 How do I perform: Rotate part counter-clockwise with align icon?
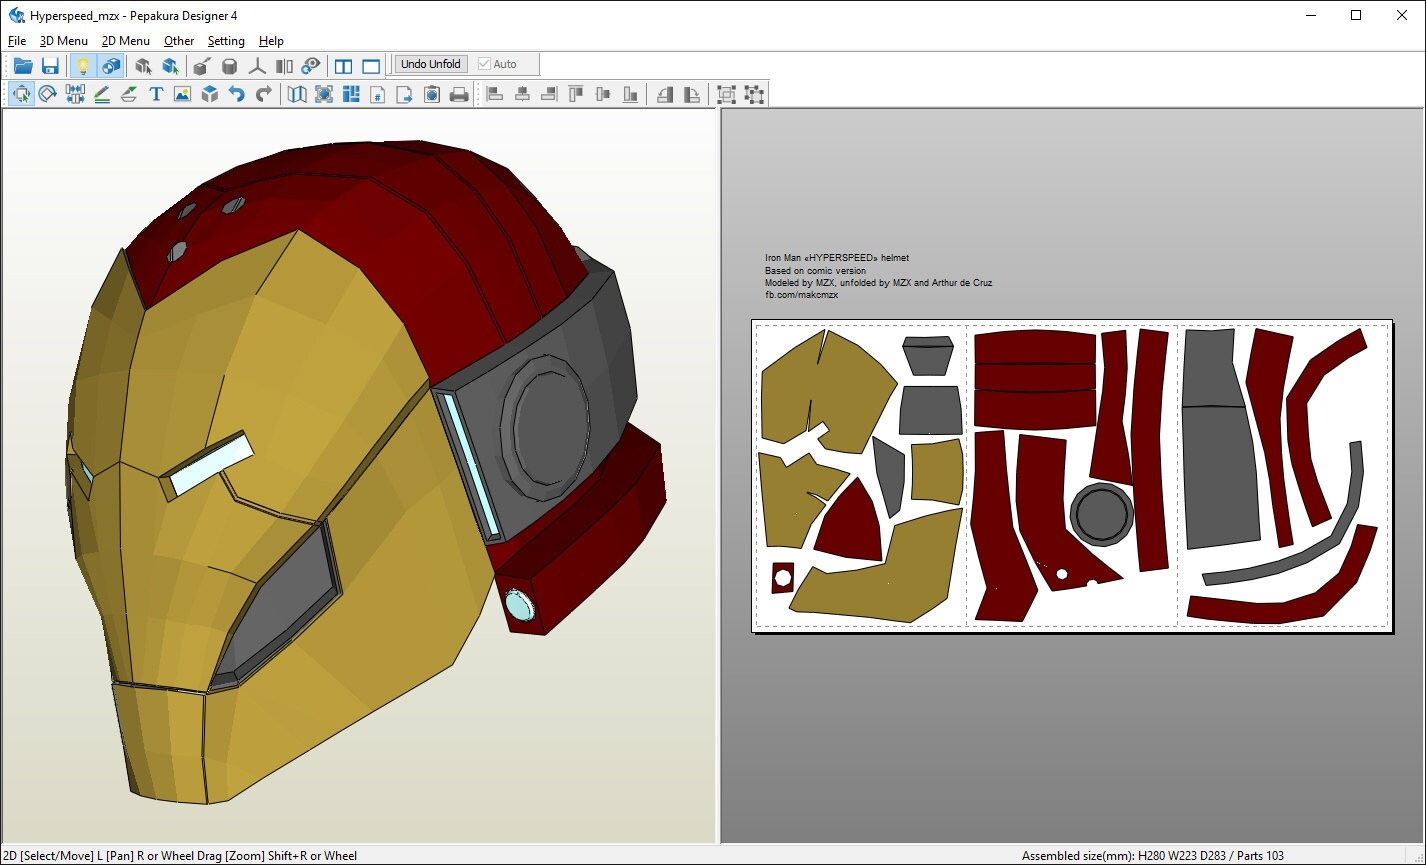(665, 94)
